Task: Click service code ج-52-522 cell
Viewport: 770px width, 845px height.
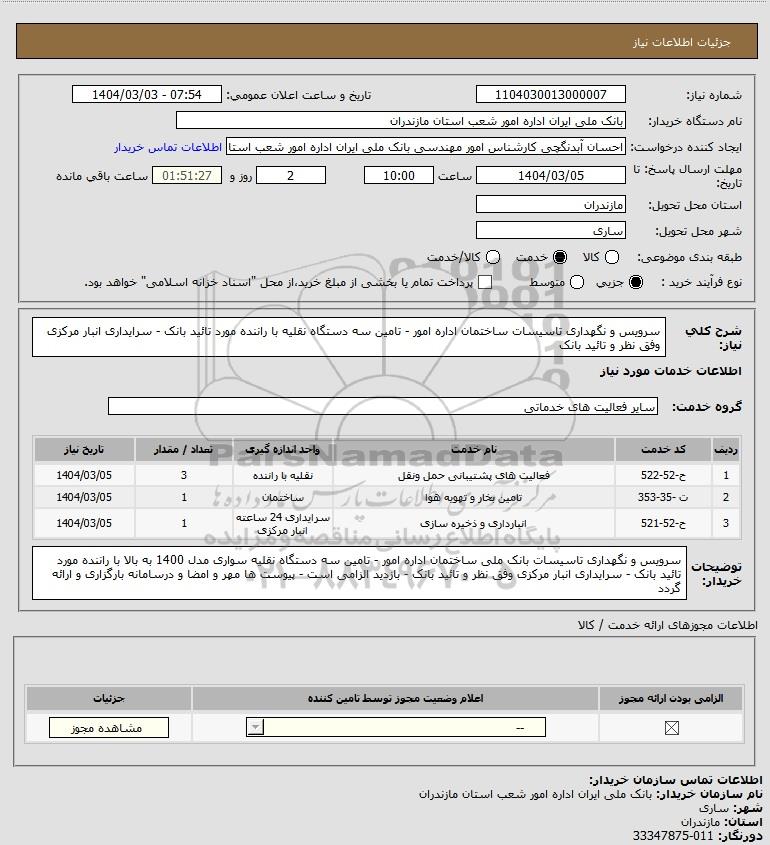Action: click(x=663, y=475)
